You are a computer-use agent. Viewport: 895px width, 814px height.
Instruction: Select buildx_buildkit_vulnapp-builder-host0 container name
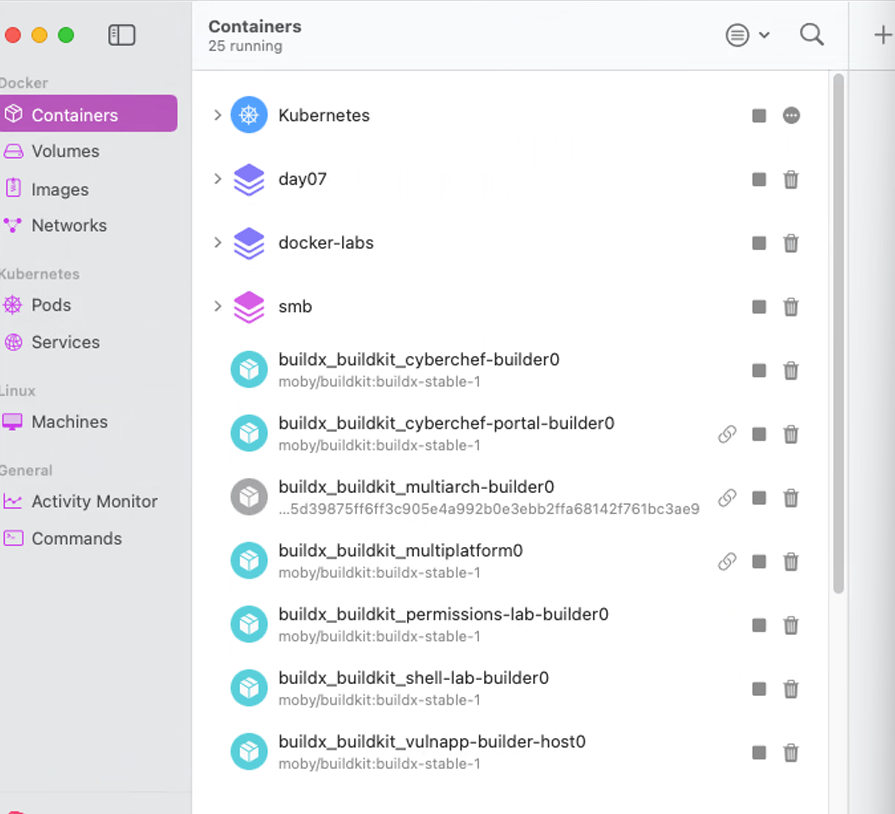pos(432,742)
